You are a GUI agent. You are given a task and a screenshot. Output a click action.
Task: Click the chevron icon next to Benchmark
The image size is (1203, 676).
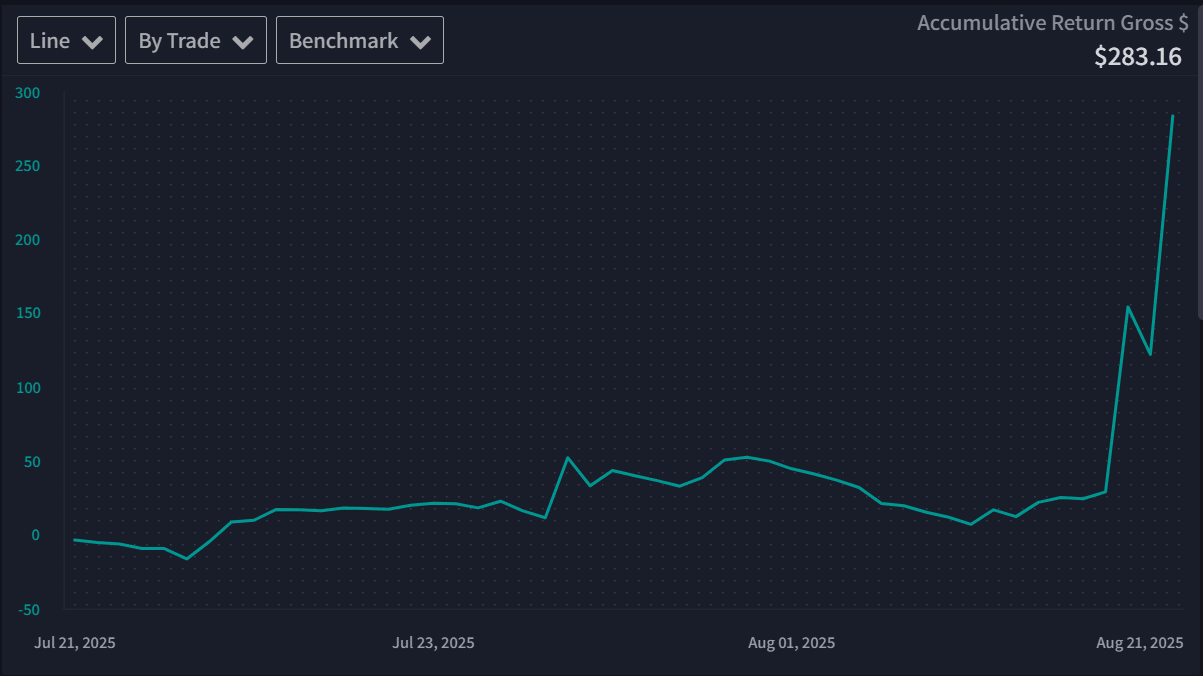click(x=421, y=42)
